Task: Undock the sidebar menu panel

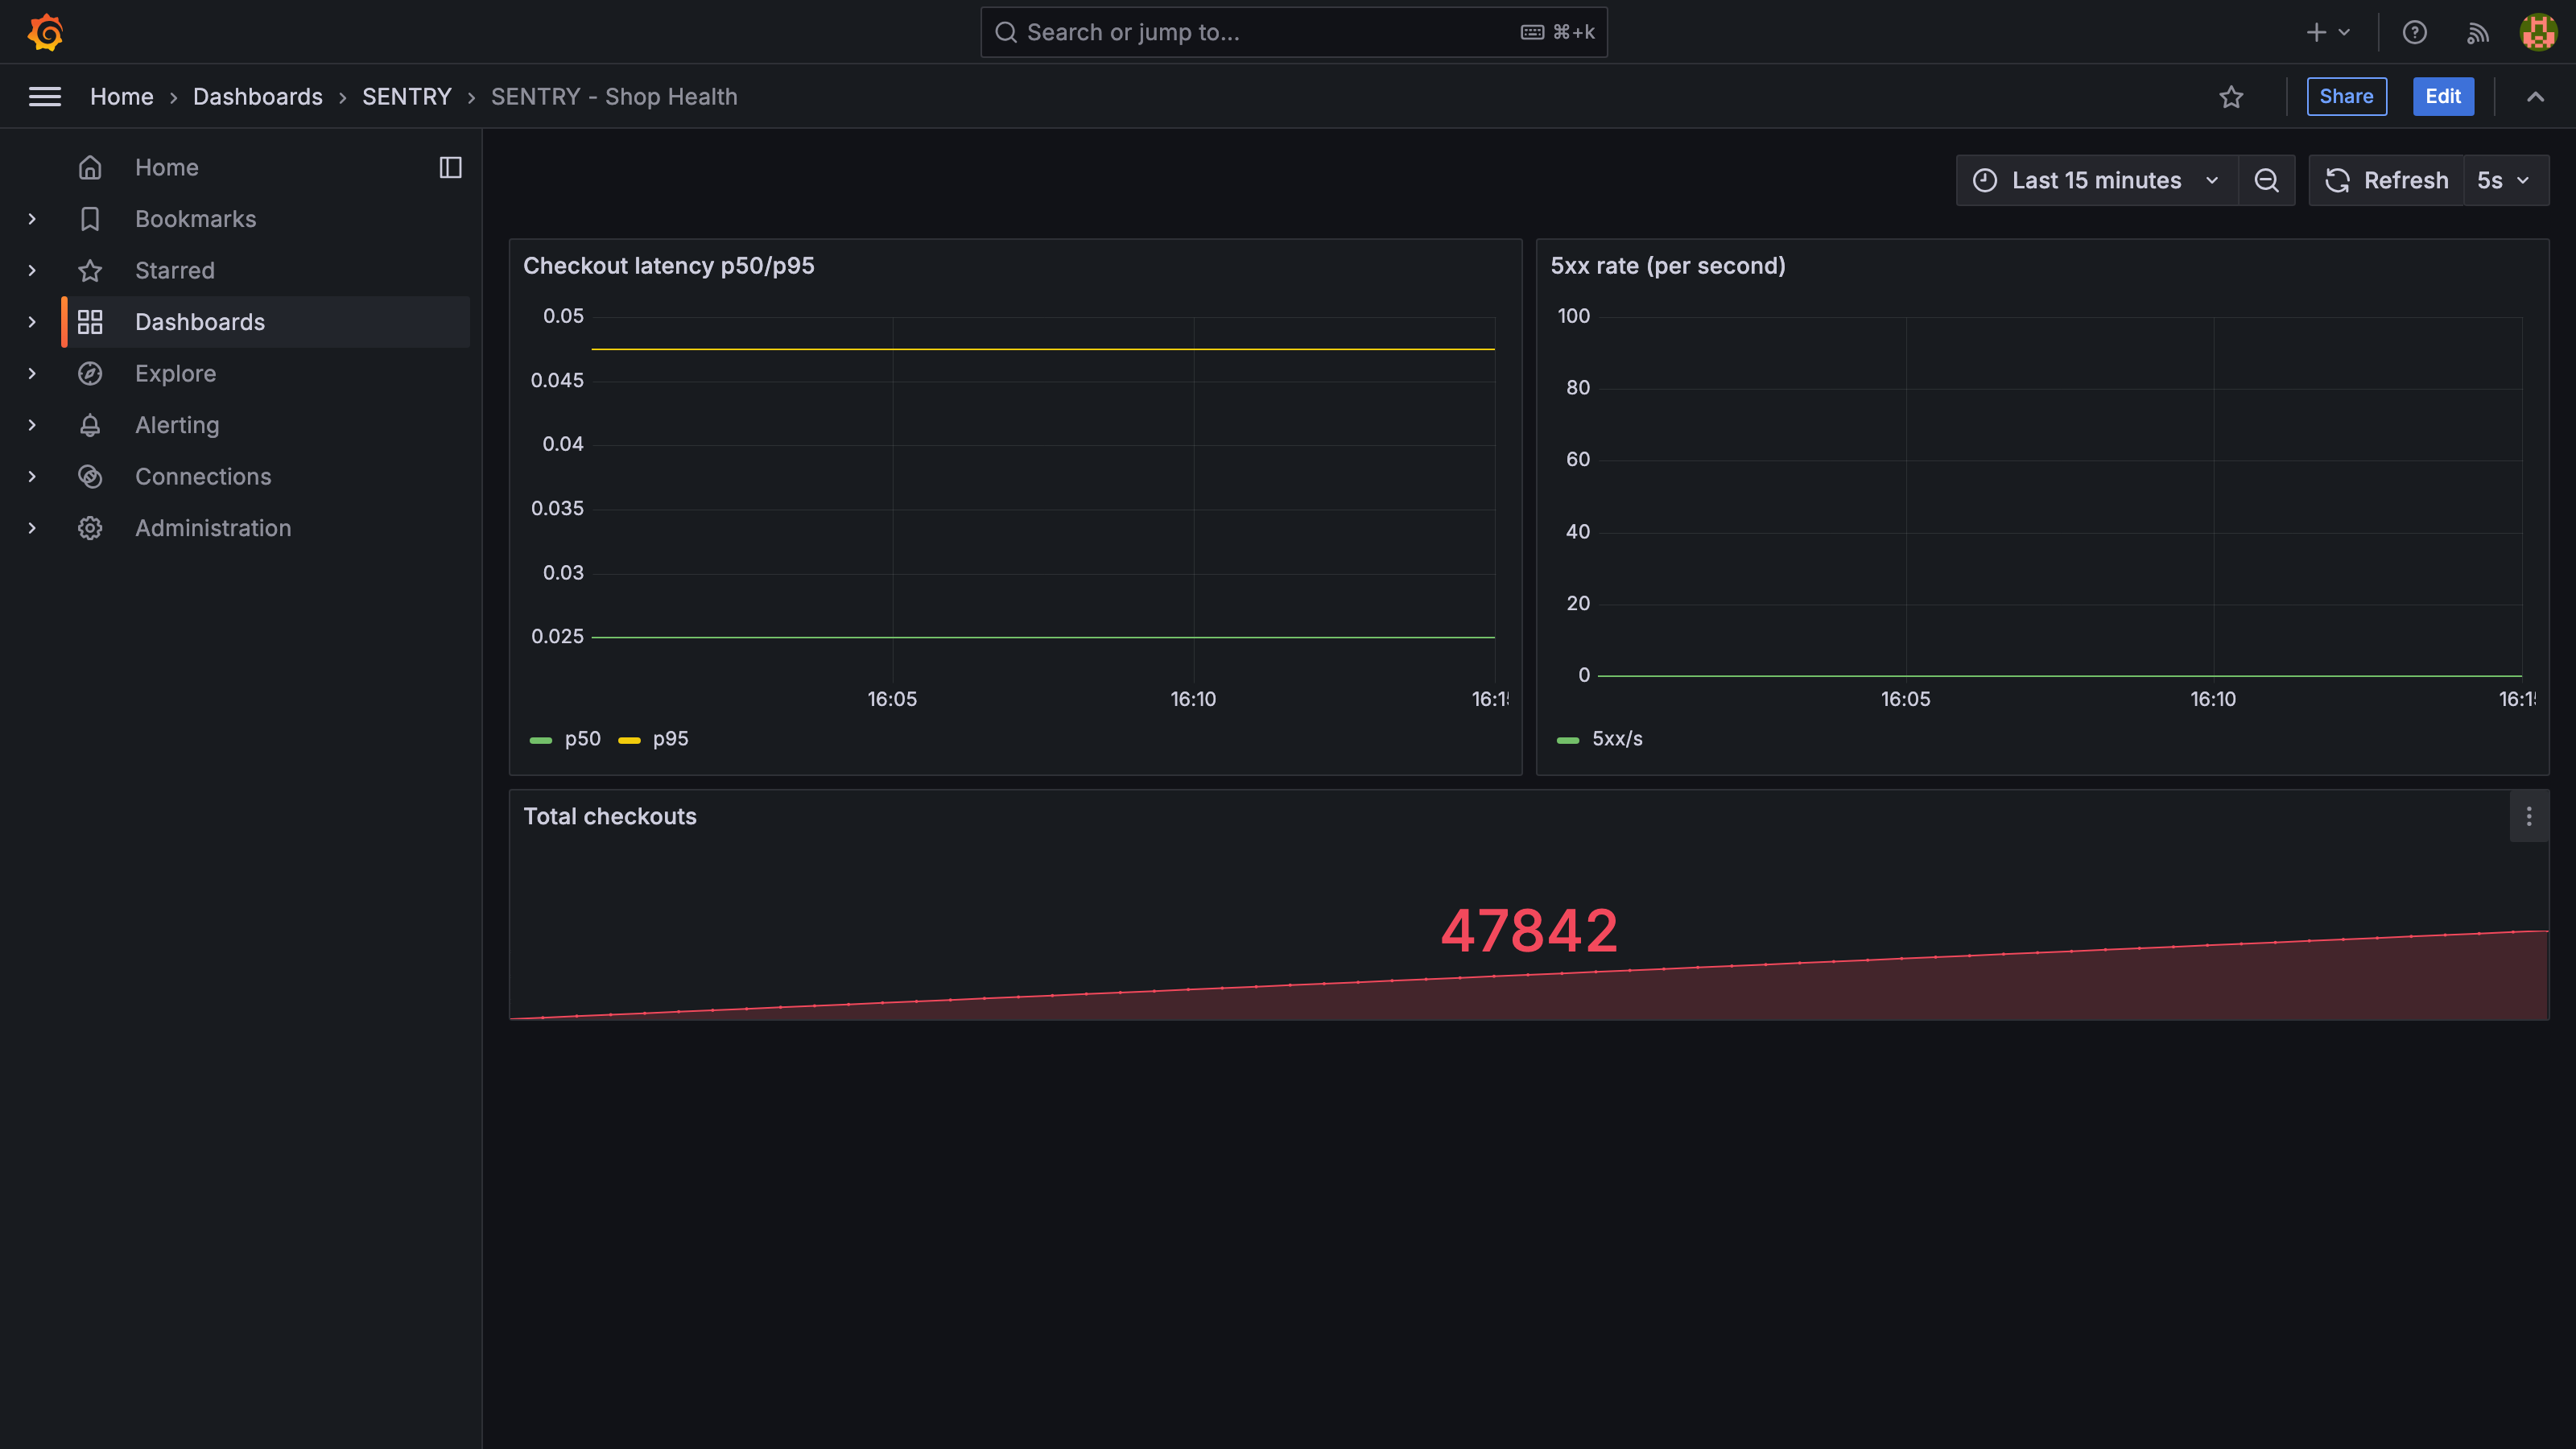Action: pos(450,167)
